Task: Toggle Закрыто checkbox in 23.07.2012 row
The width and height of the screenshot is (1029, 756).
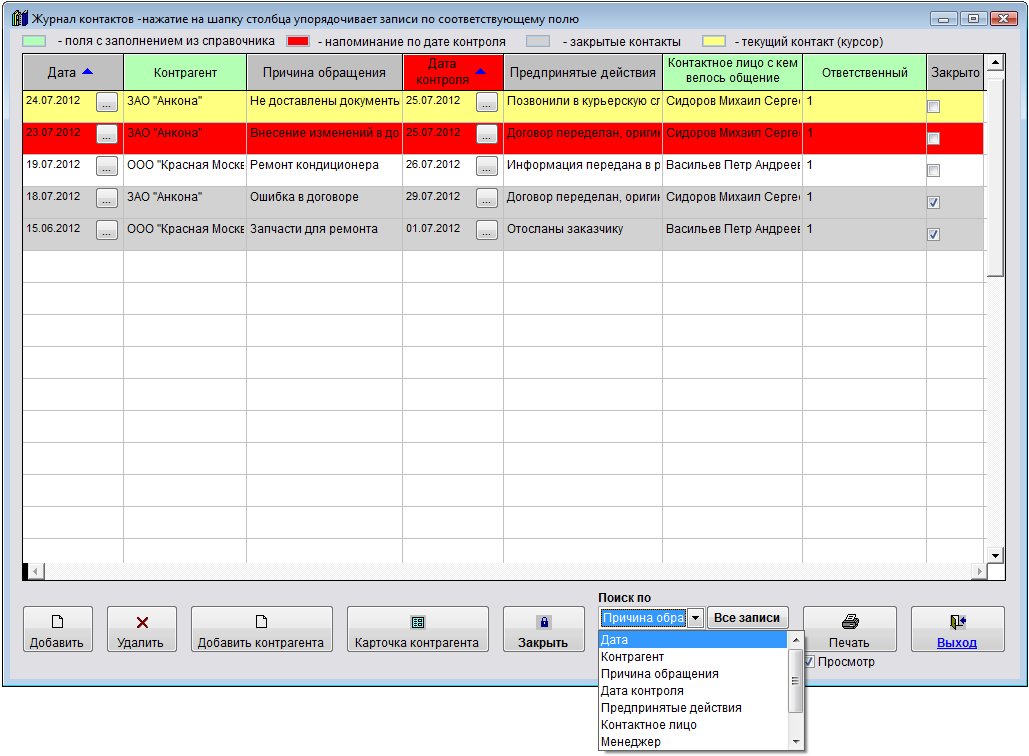Action: pos(933,138)
